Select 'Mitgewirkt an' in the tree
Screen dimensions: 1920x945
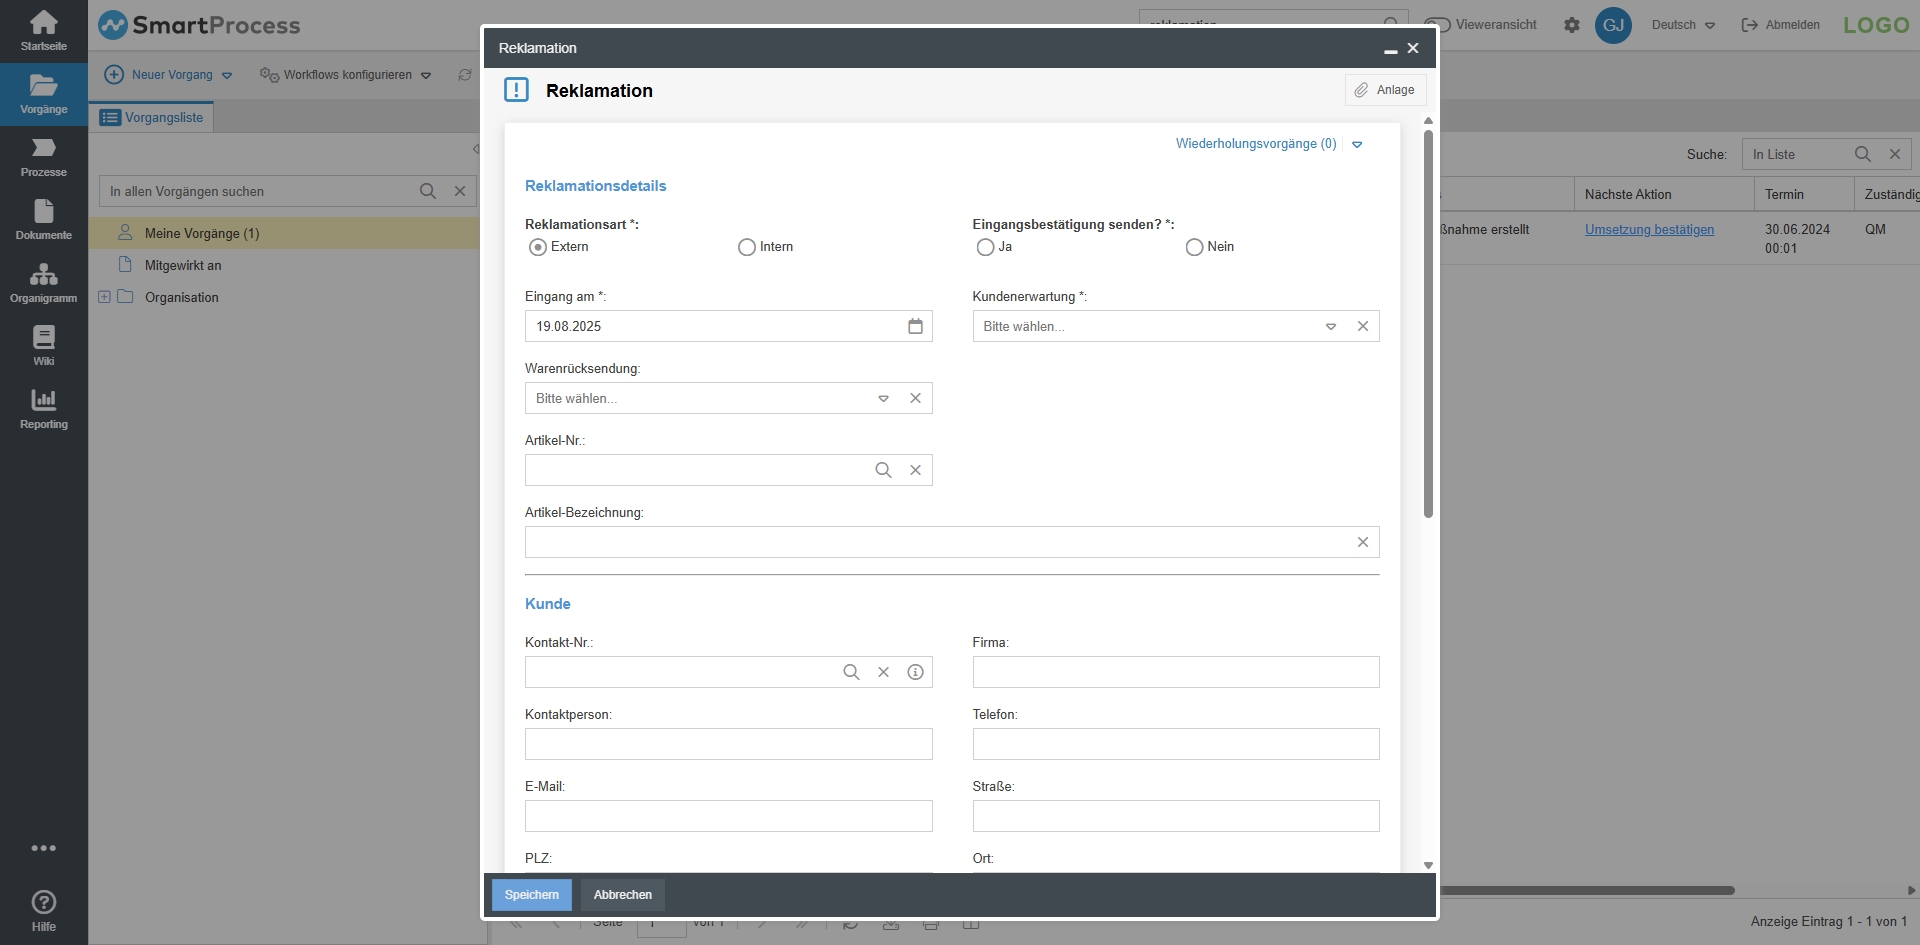pos(183,265)
